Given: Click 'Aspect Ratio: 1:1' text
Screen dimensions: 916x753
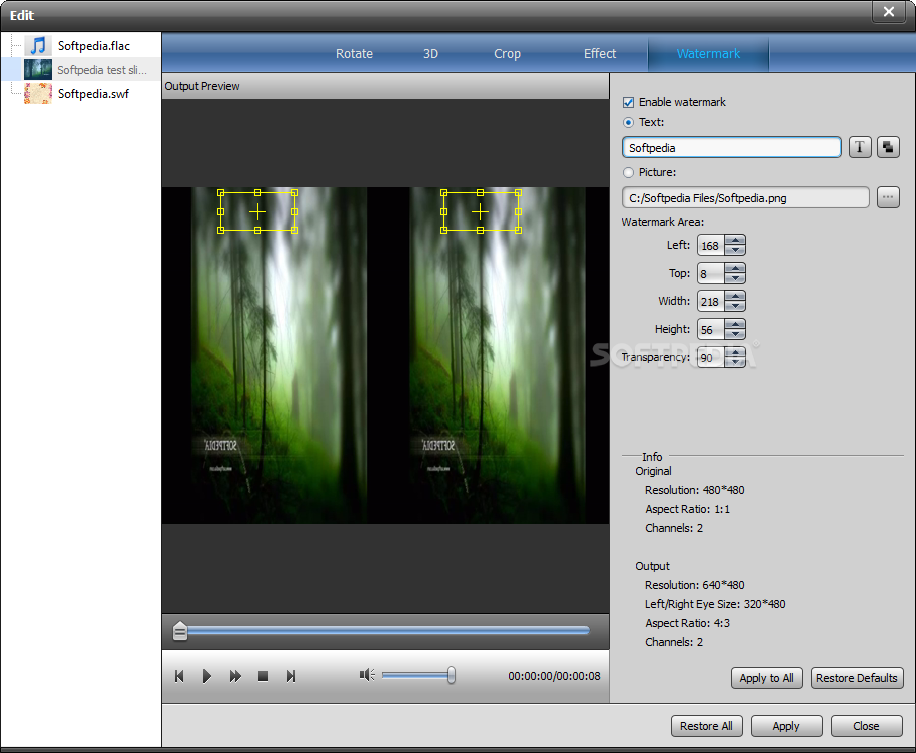Looking at the screenshot, I should click(x=688, y=509).
